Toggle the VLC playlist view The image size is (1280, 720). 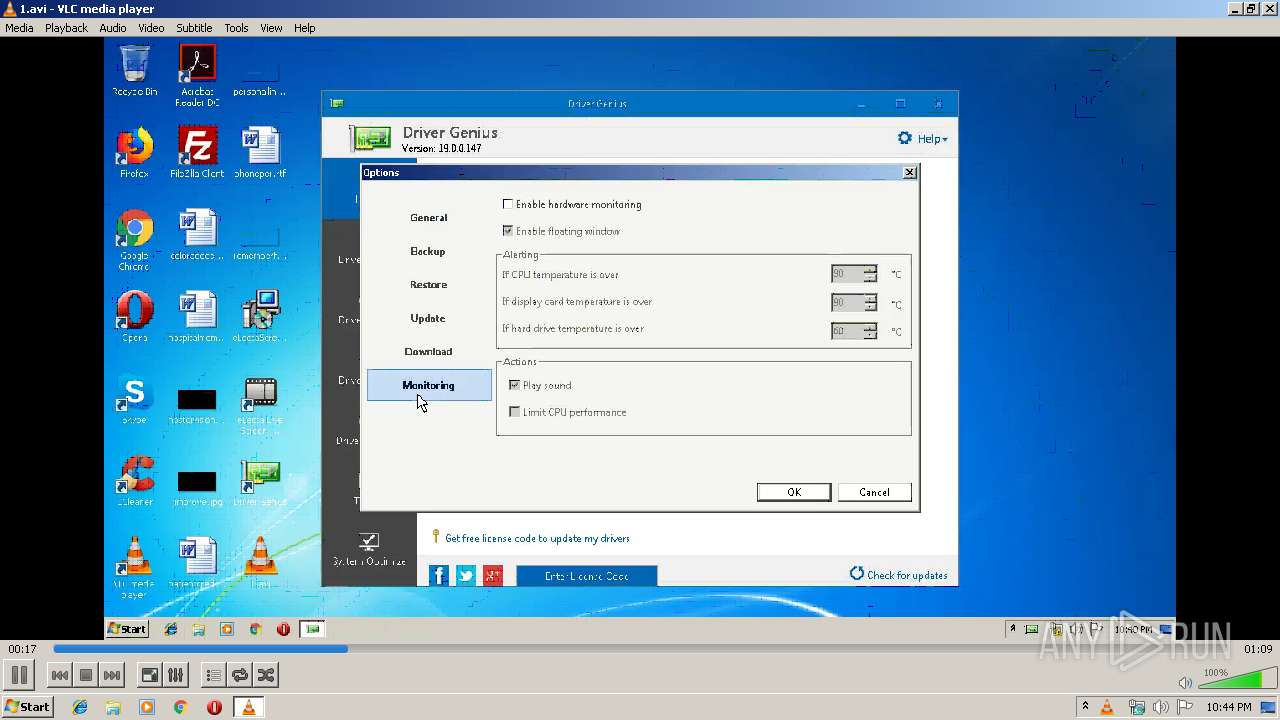tap(213, 675)
